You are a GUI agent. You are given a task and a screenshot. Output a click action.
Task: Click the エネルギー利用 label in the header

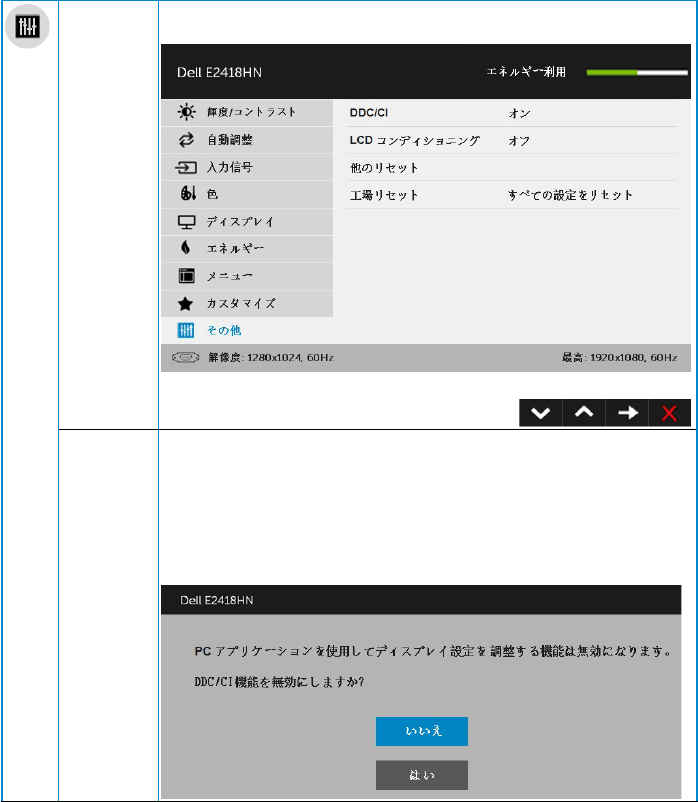coord(526,72)
